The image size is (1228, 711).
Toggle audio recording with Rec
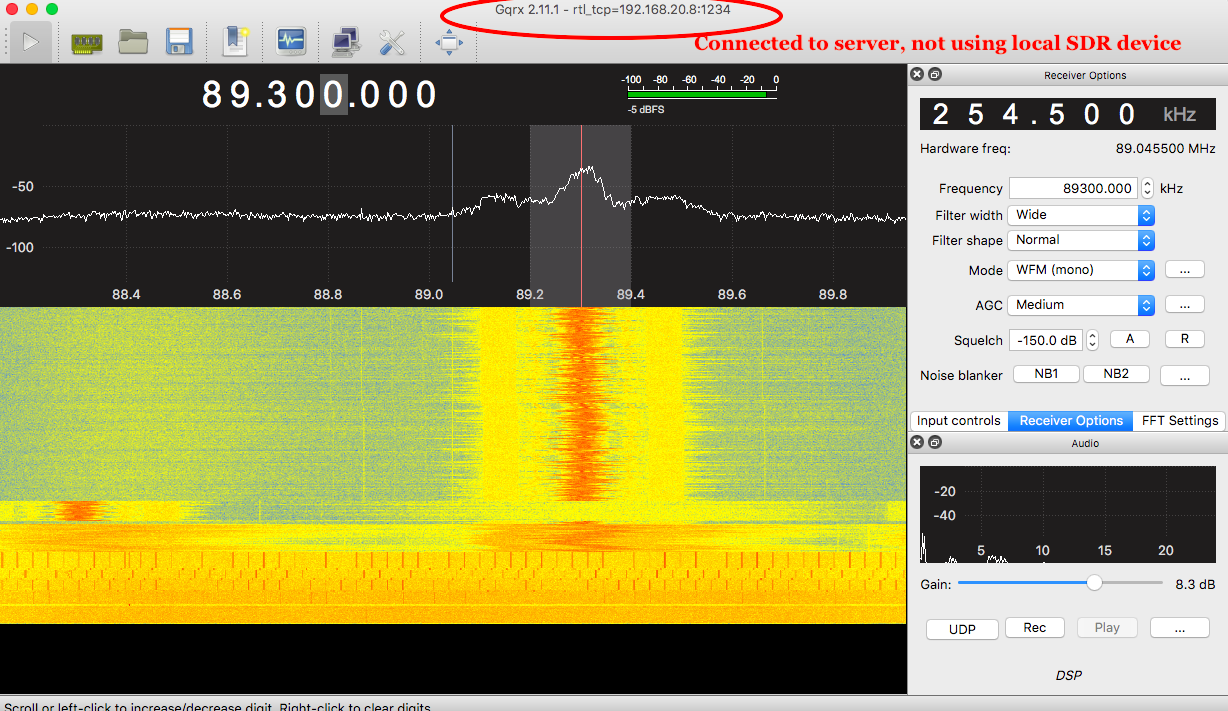tap(1035, 628)
